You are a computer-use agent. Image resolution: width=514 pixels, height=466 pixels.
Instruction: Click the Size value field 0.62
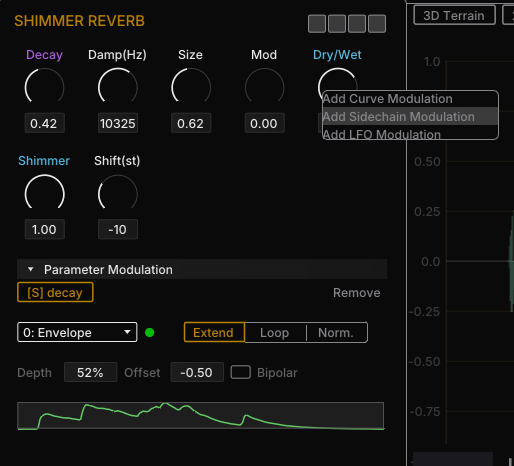191,123
